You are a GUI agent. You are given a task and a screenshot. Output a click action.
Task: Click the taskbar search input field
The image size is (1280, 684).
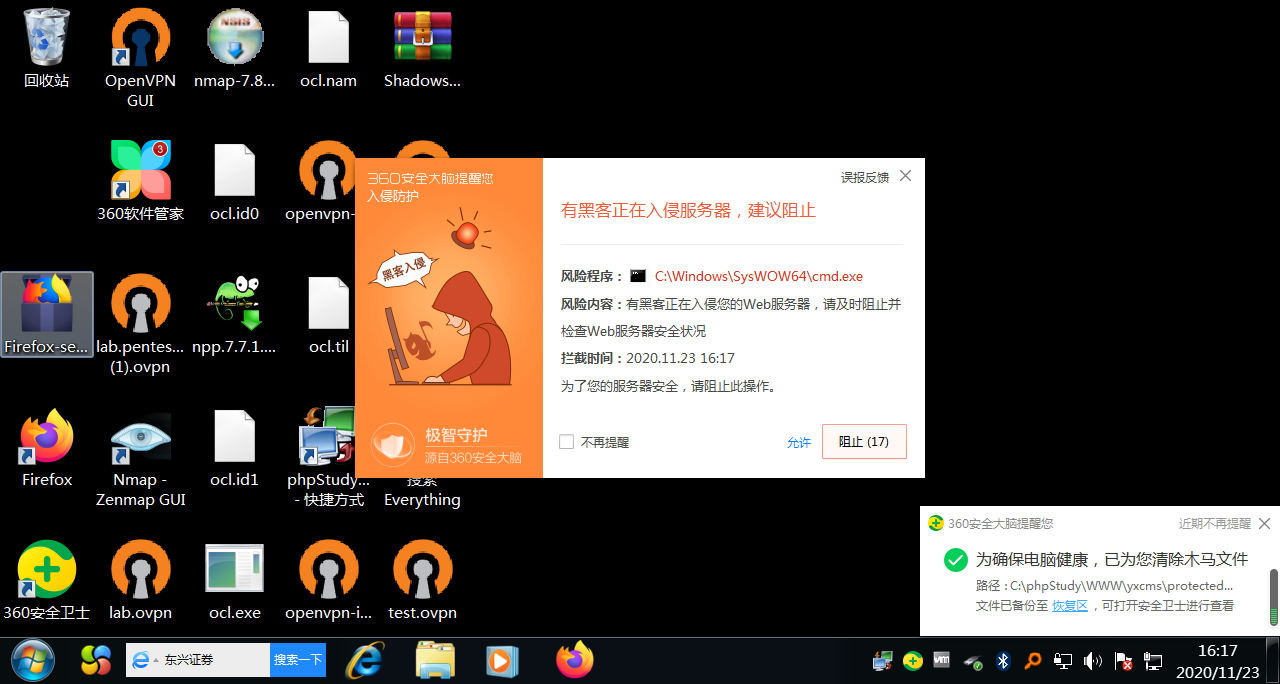(214, 660)
